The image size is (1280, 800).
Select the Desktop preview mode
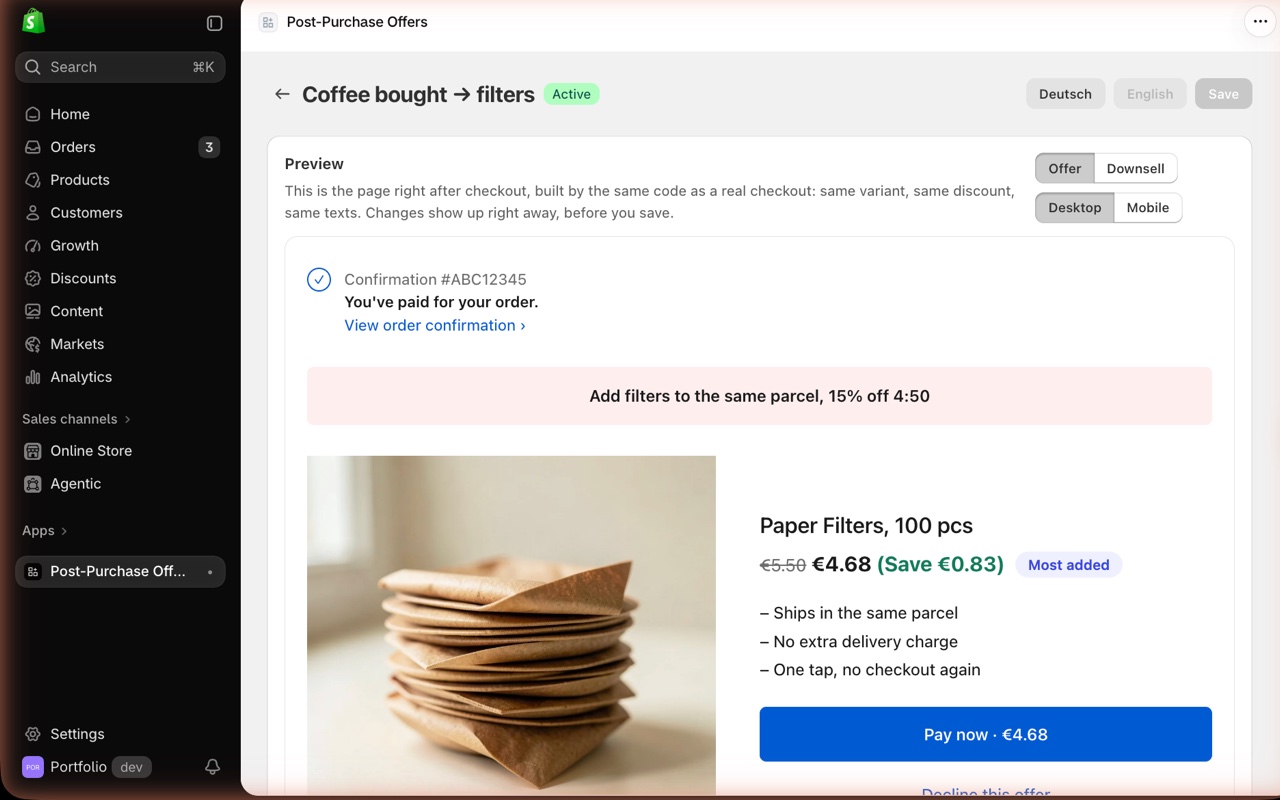(1075, 207)
